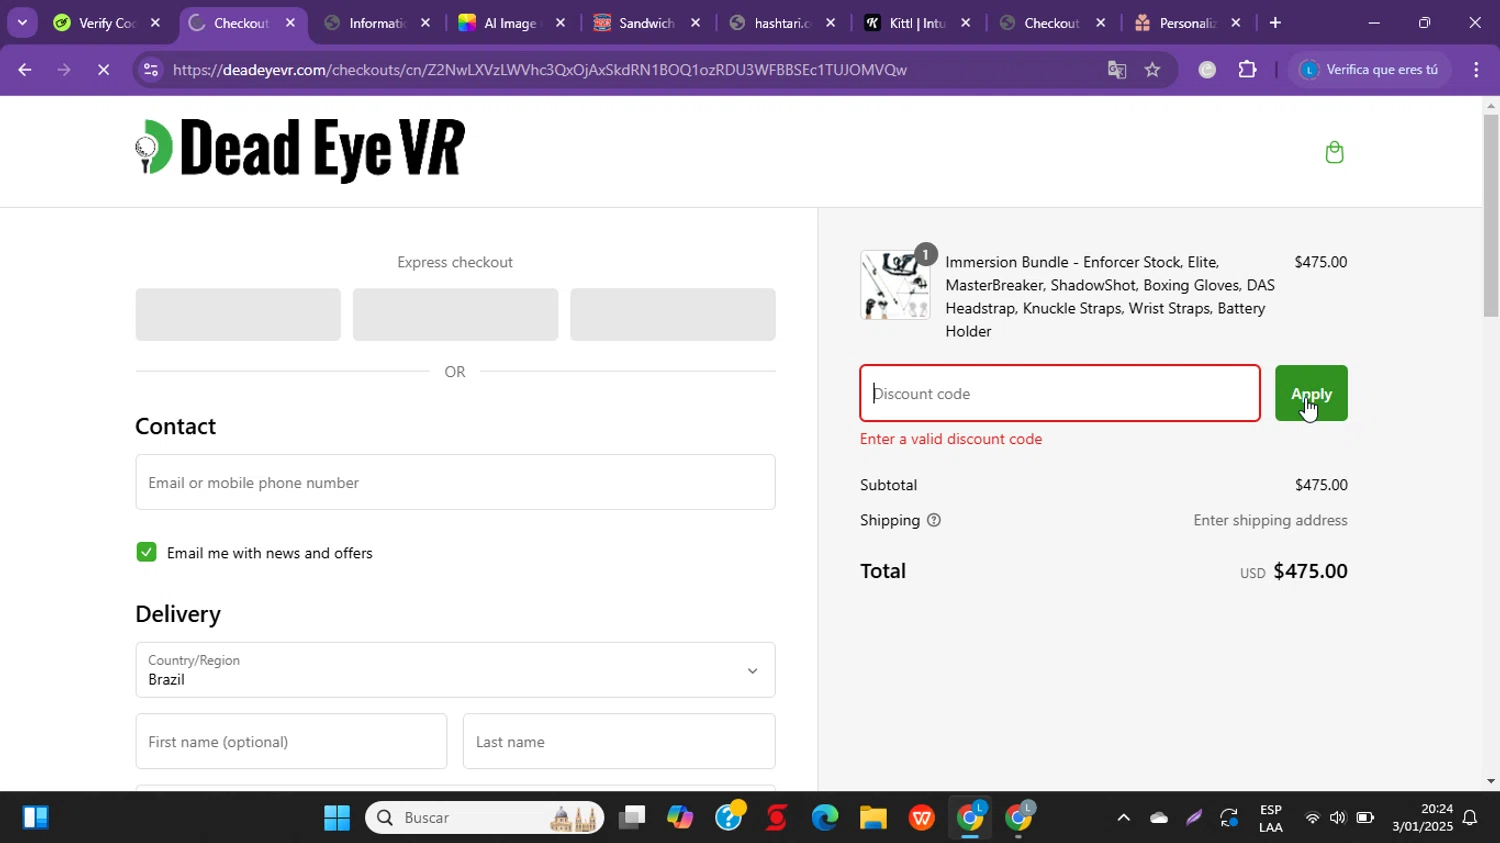Switch to the Informati tab
Image resolution: width=1500 pixels, height=843 pixels.
pos(376,23)
